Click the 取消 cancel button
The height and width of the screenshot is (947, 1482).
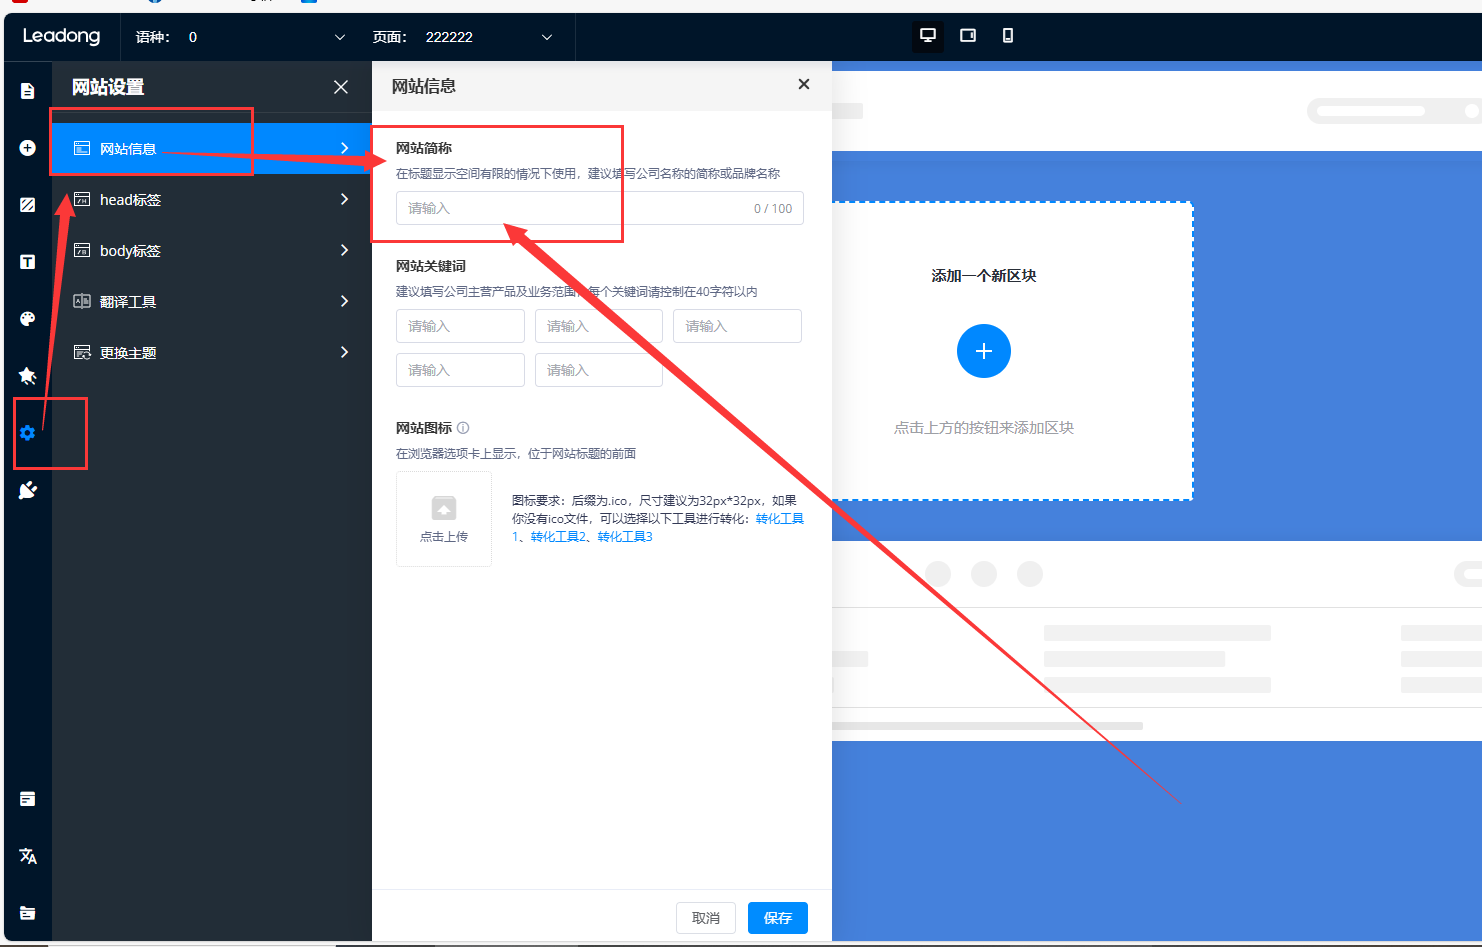(705, 918)
